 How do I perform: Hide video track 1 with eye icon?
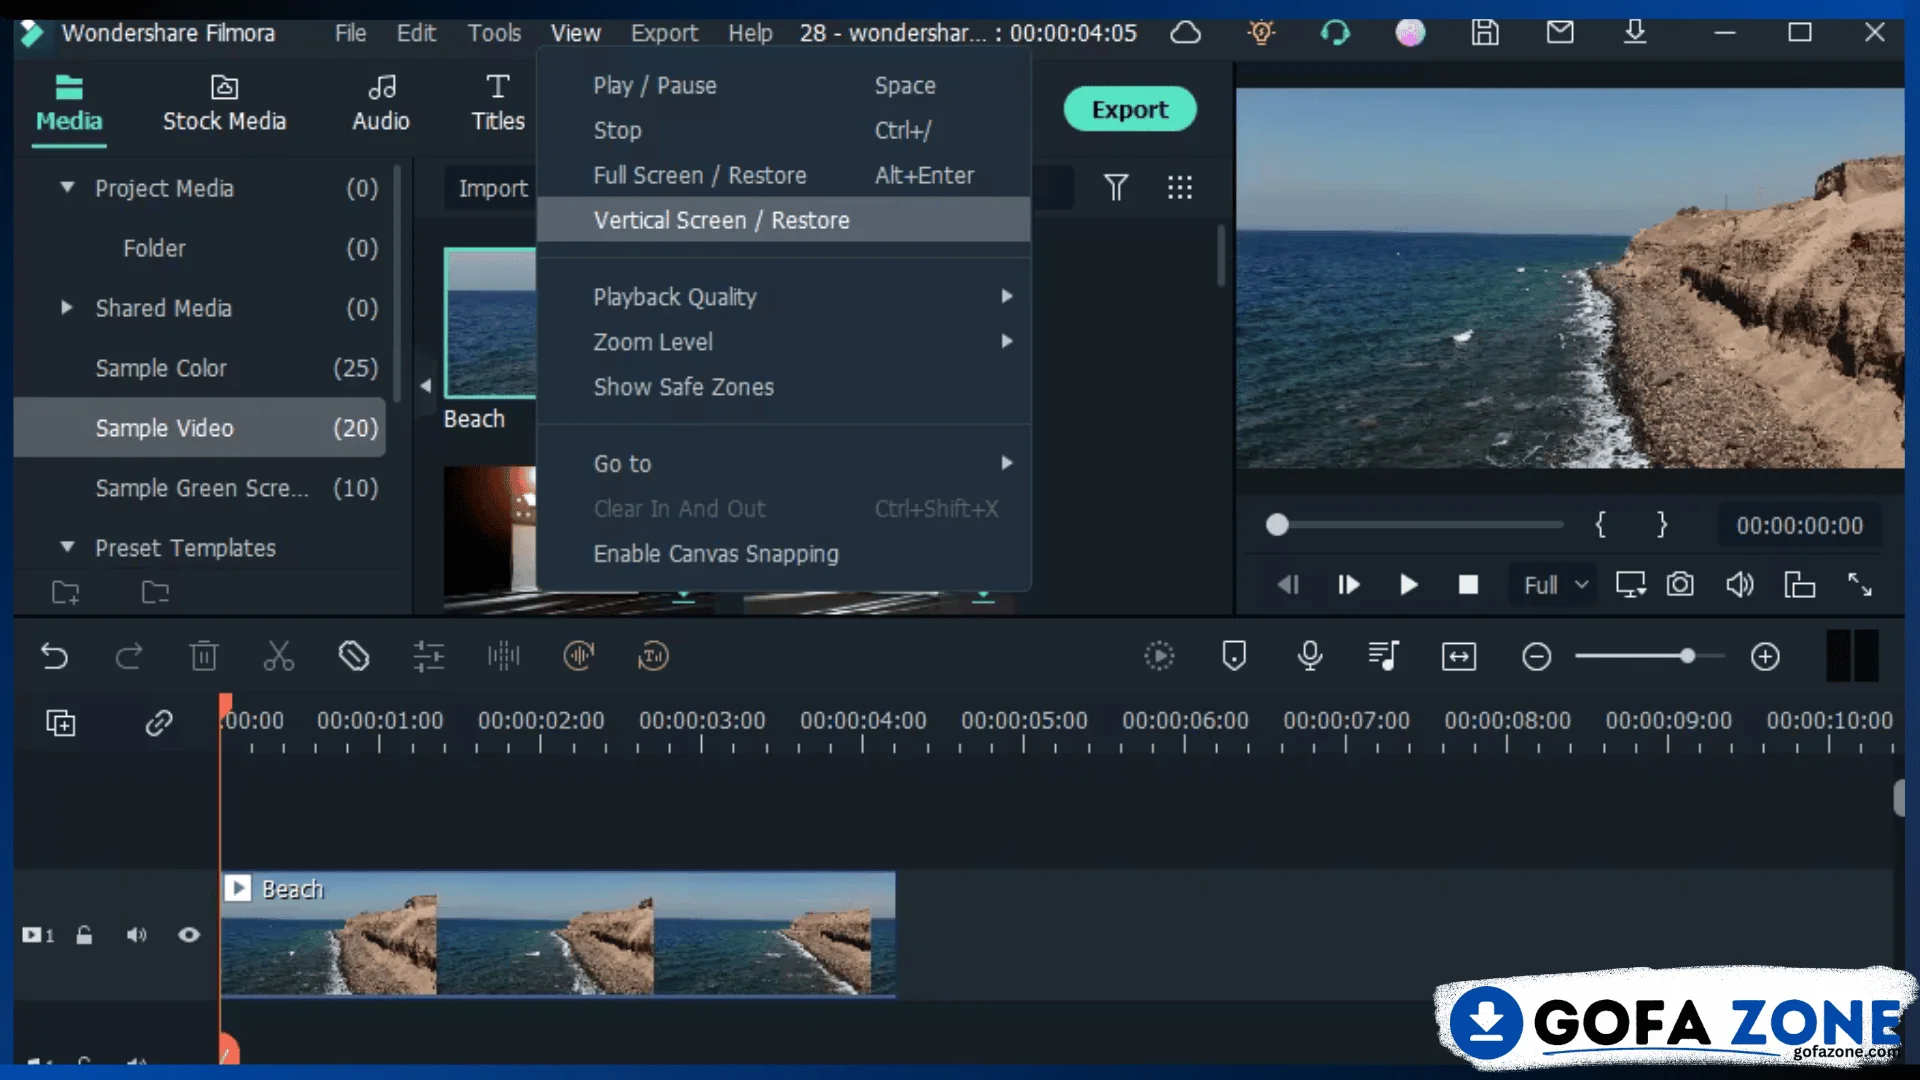(x=189, y=935)
